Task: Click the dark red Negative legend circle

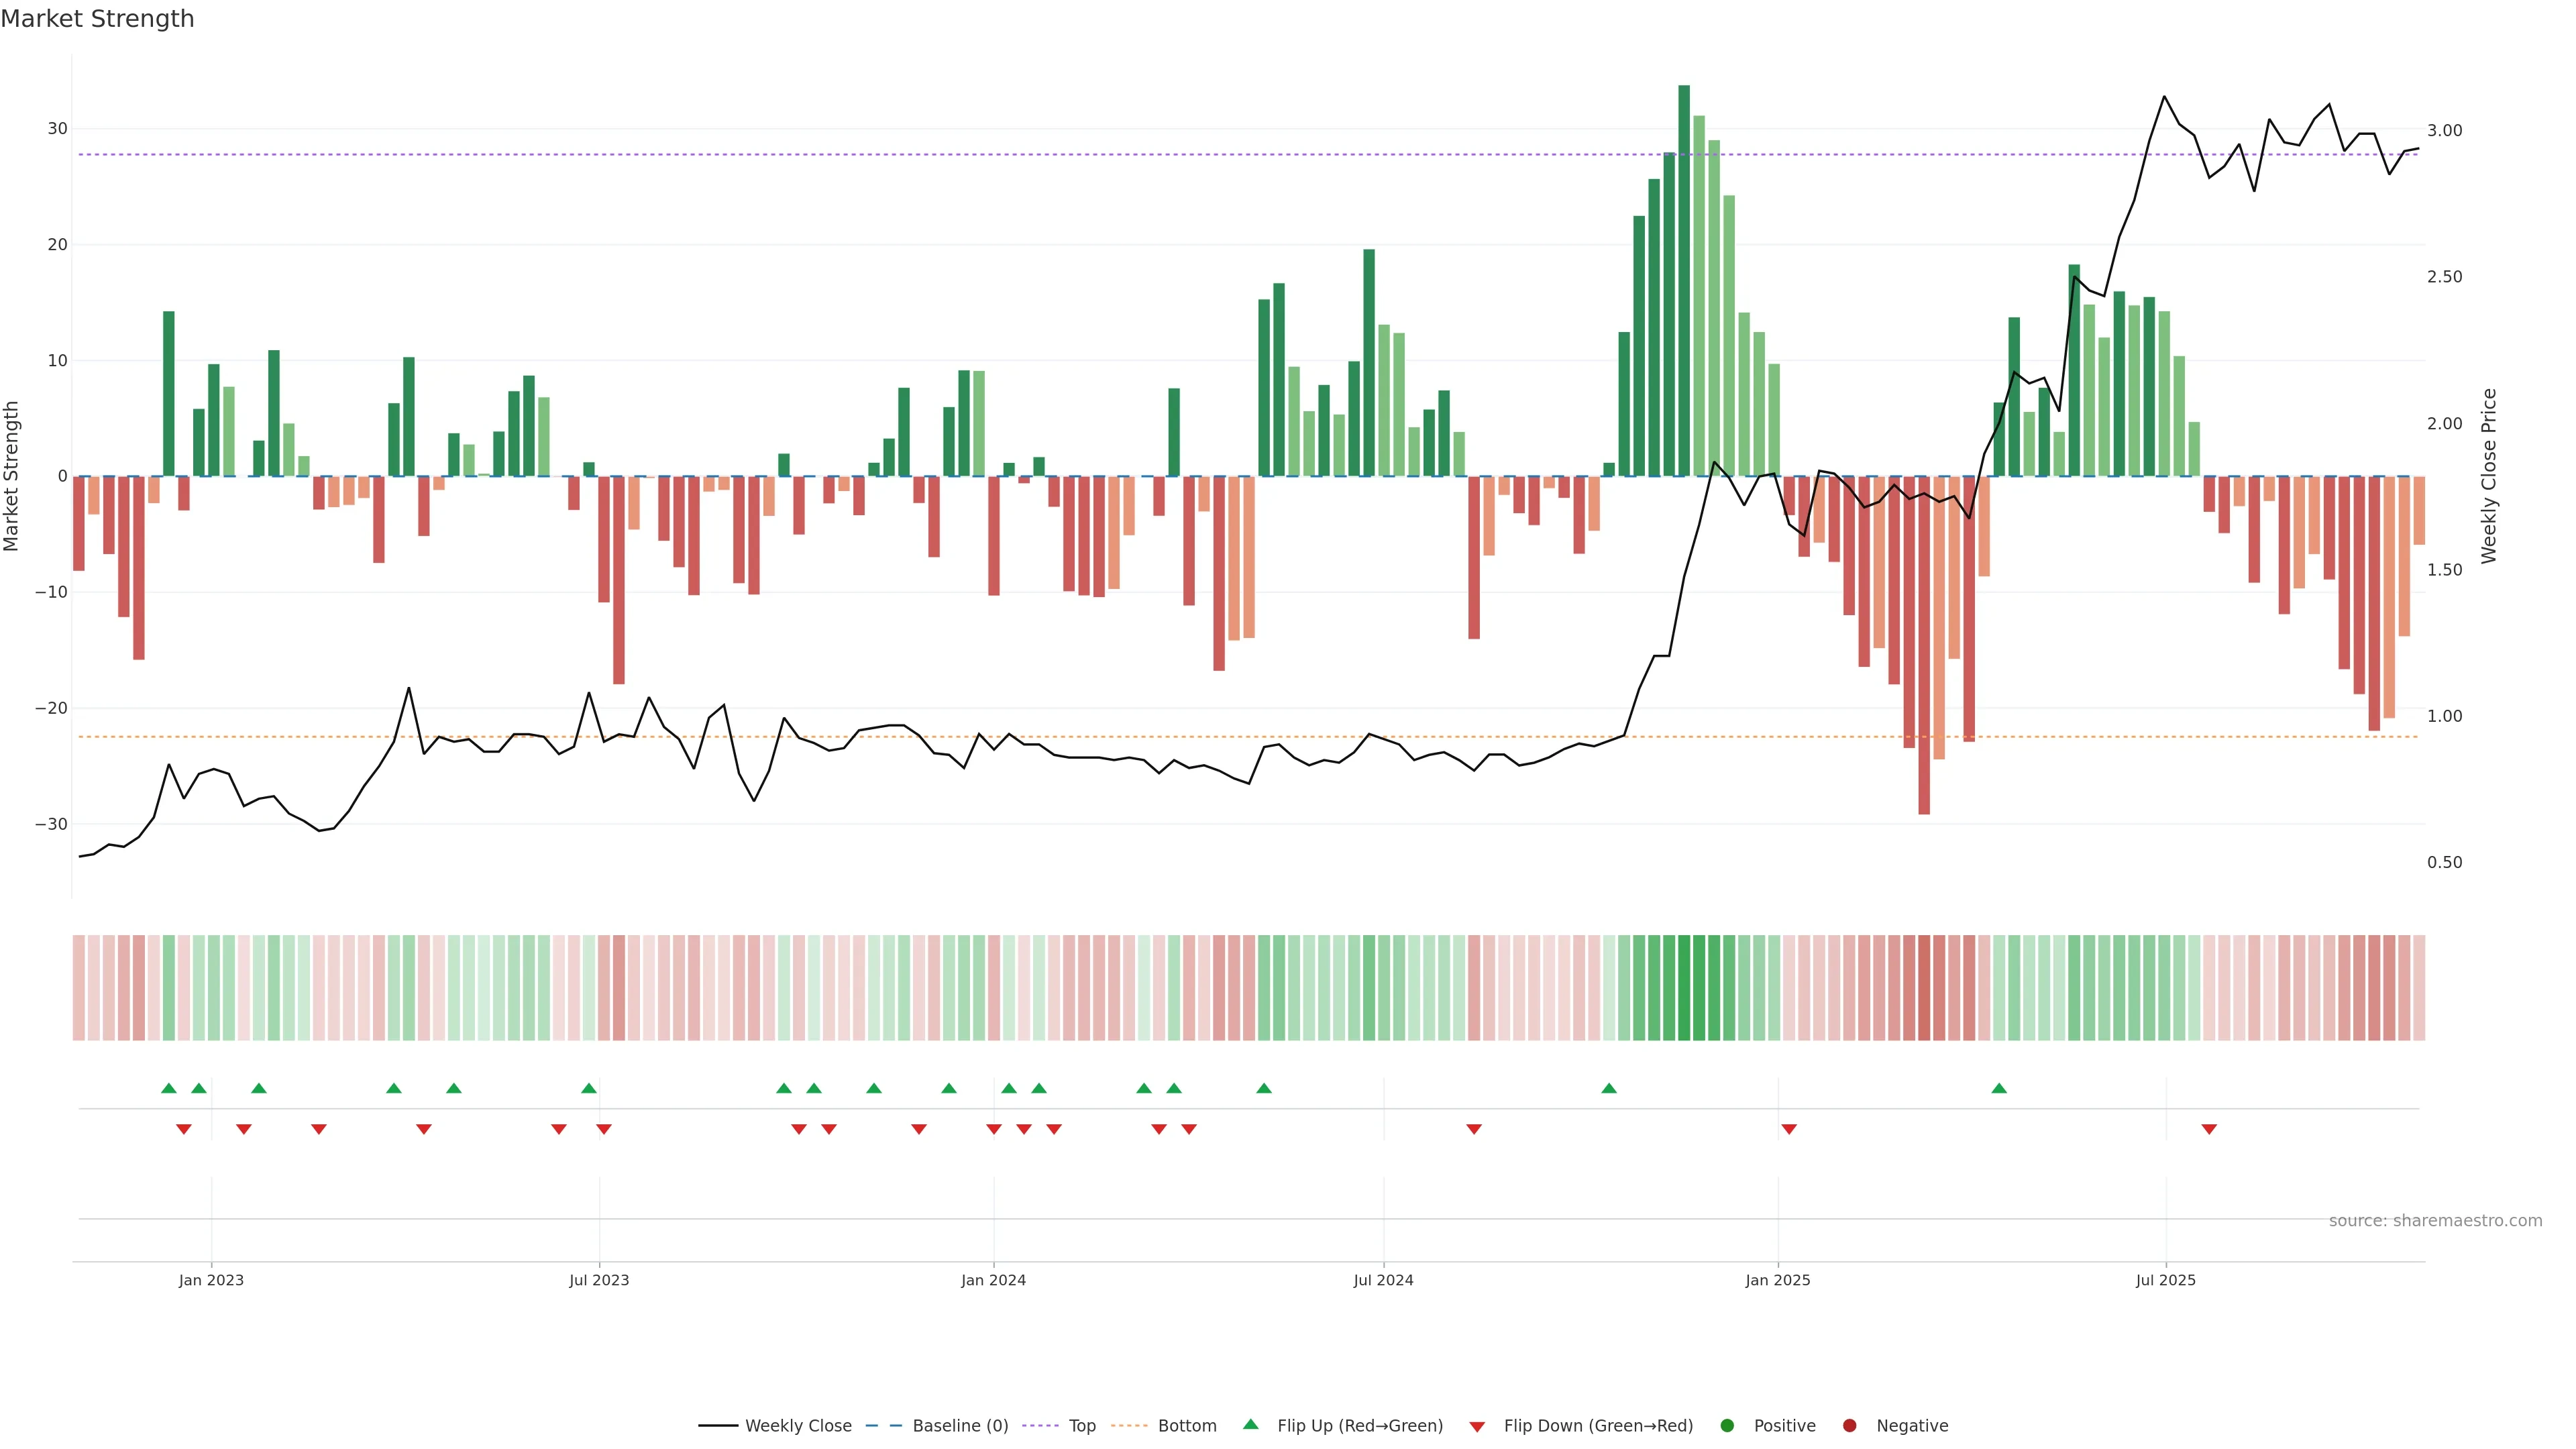Action: pos(1849,1426)
